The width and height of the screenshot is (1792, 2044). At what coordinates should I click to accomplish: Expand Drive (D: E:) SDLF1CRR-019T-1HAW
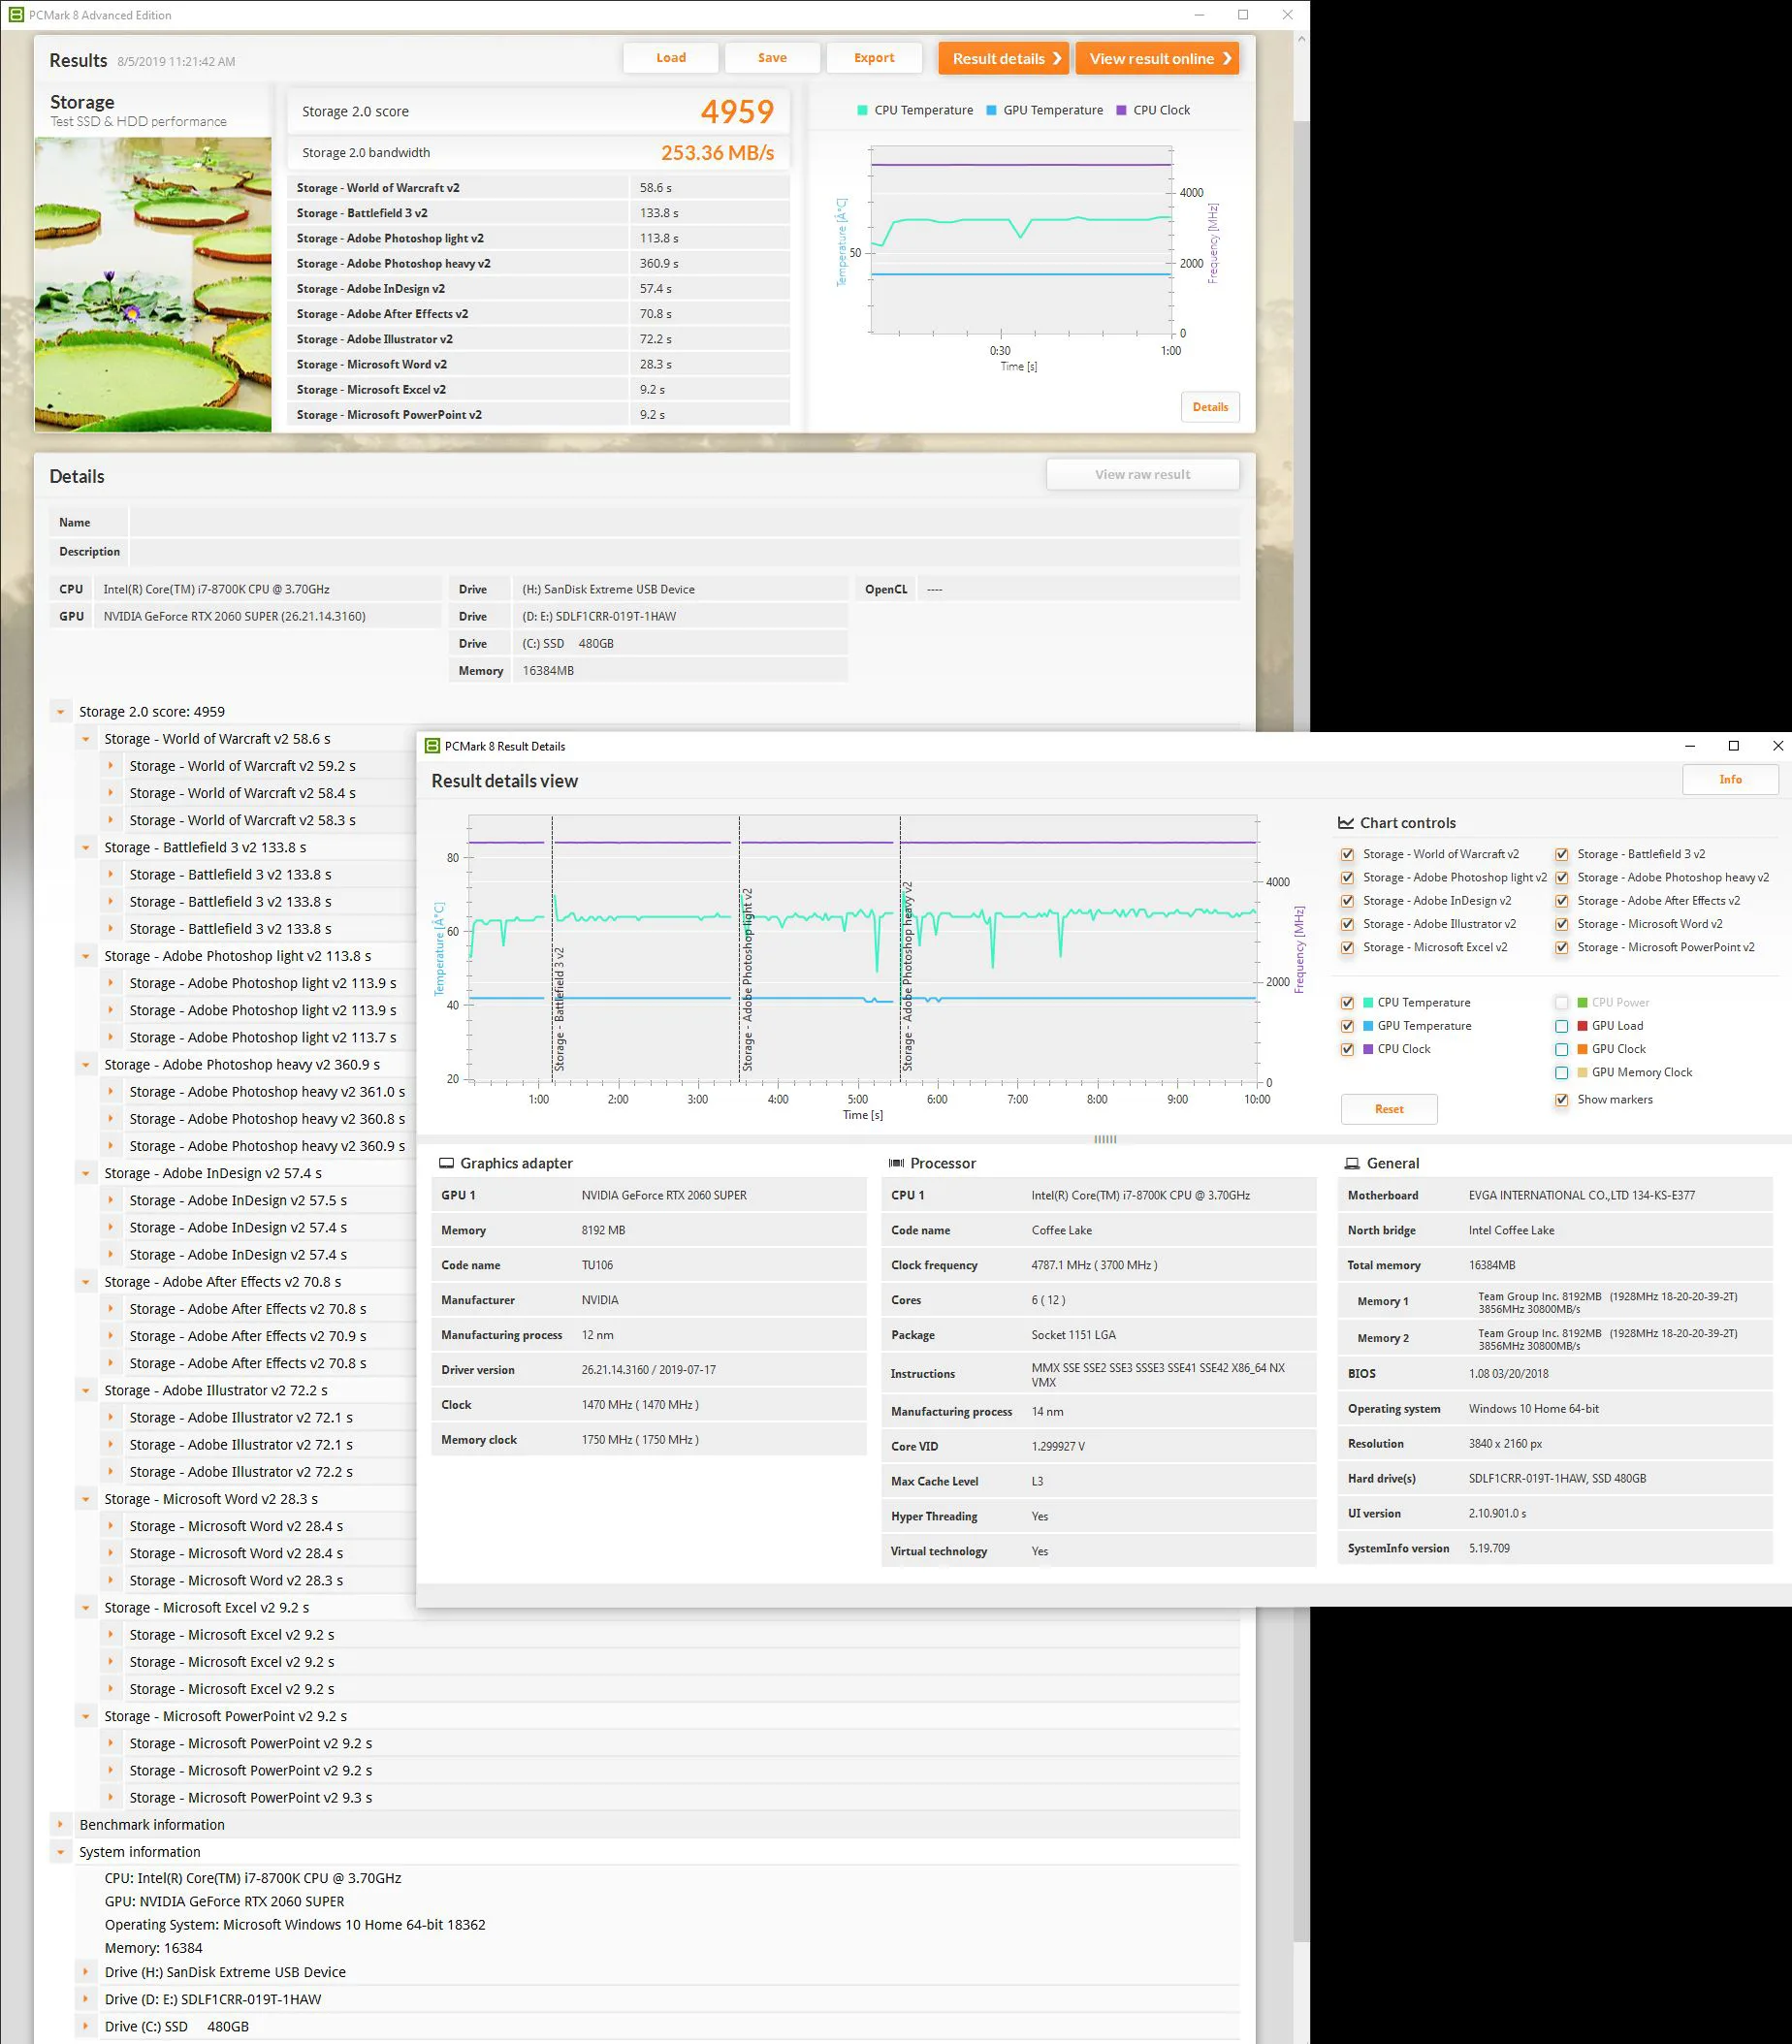86,1999
